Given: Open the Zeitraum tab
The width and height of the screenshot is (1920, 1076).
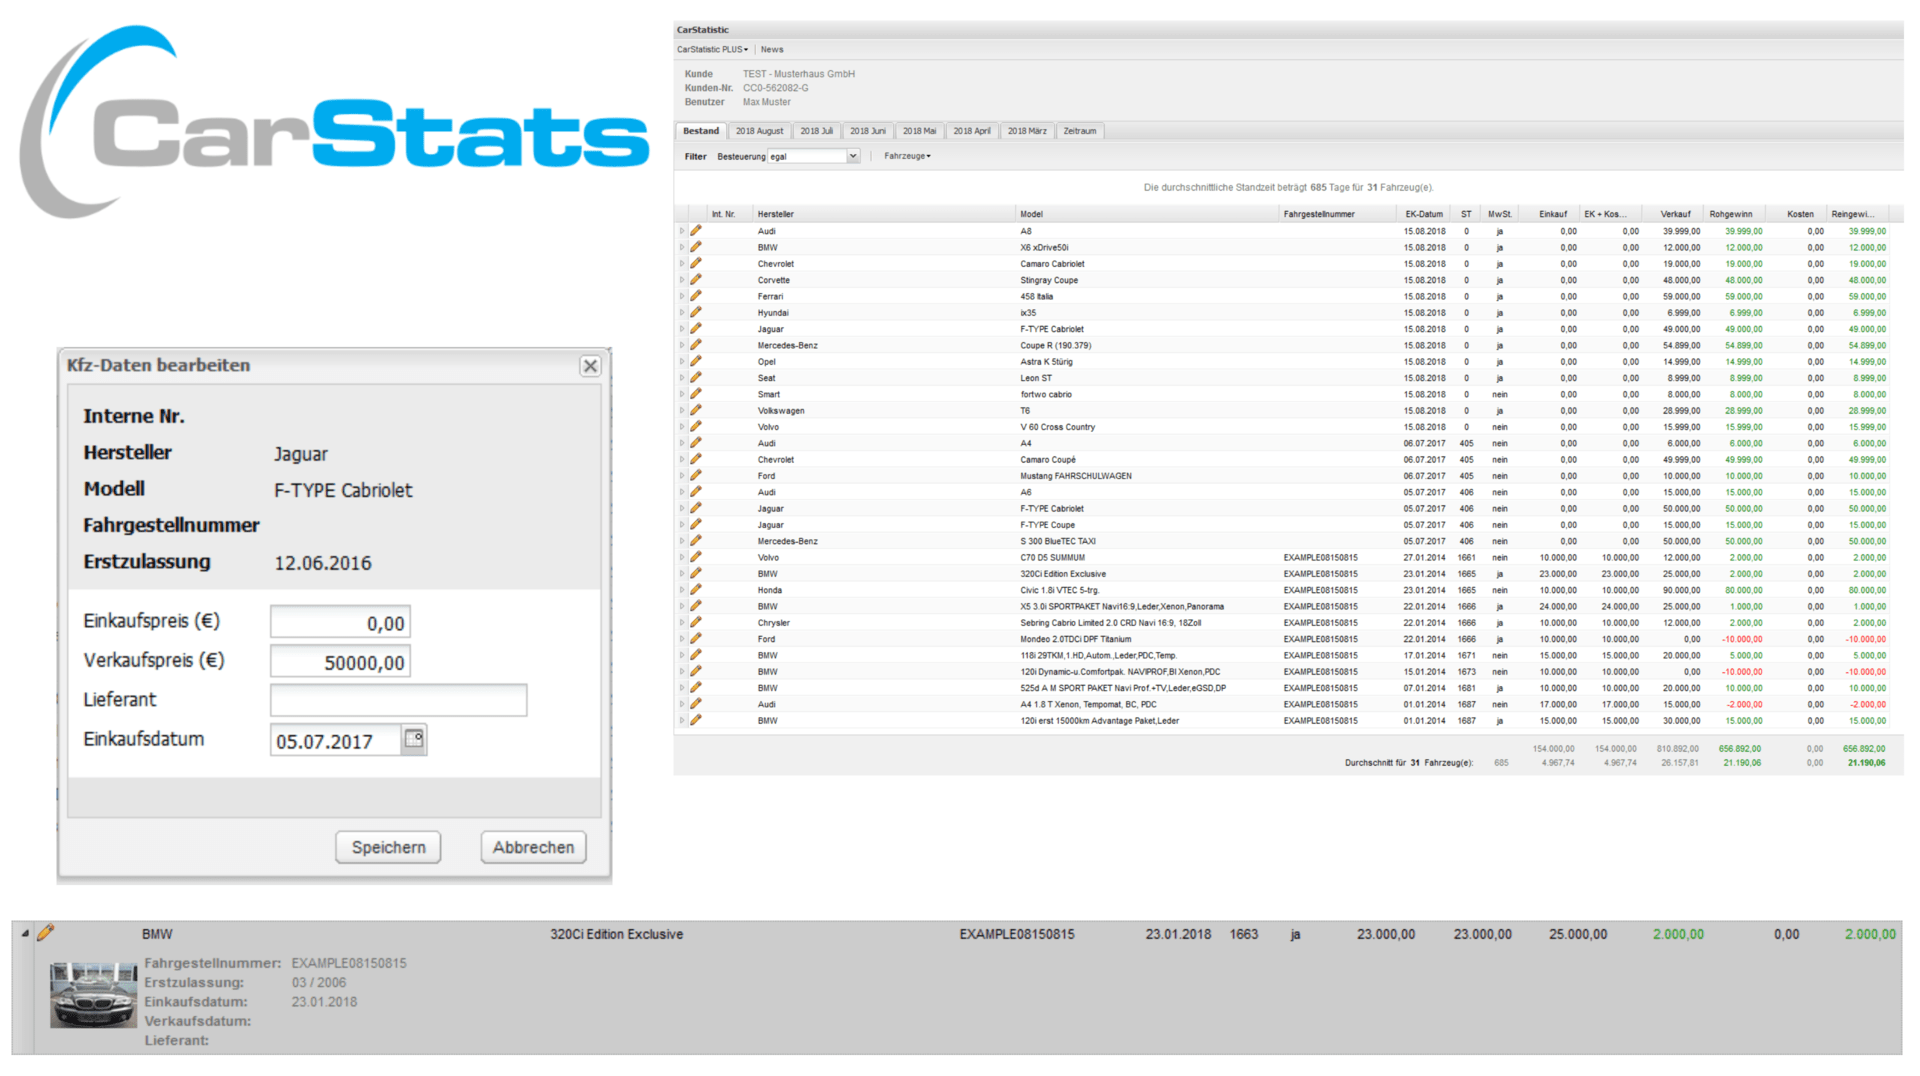Looking at the screenshot, I should pos(1080,131).
